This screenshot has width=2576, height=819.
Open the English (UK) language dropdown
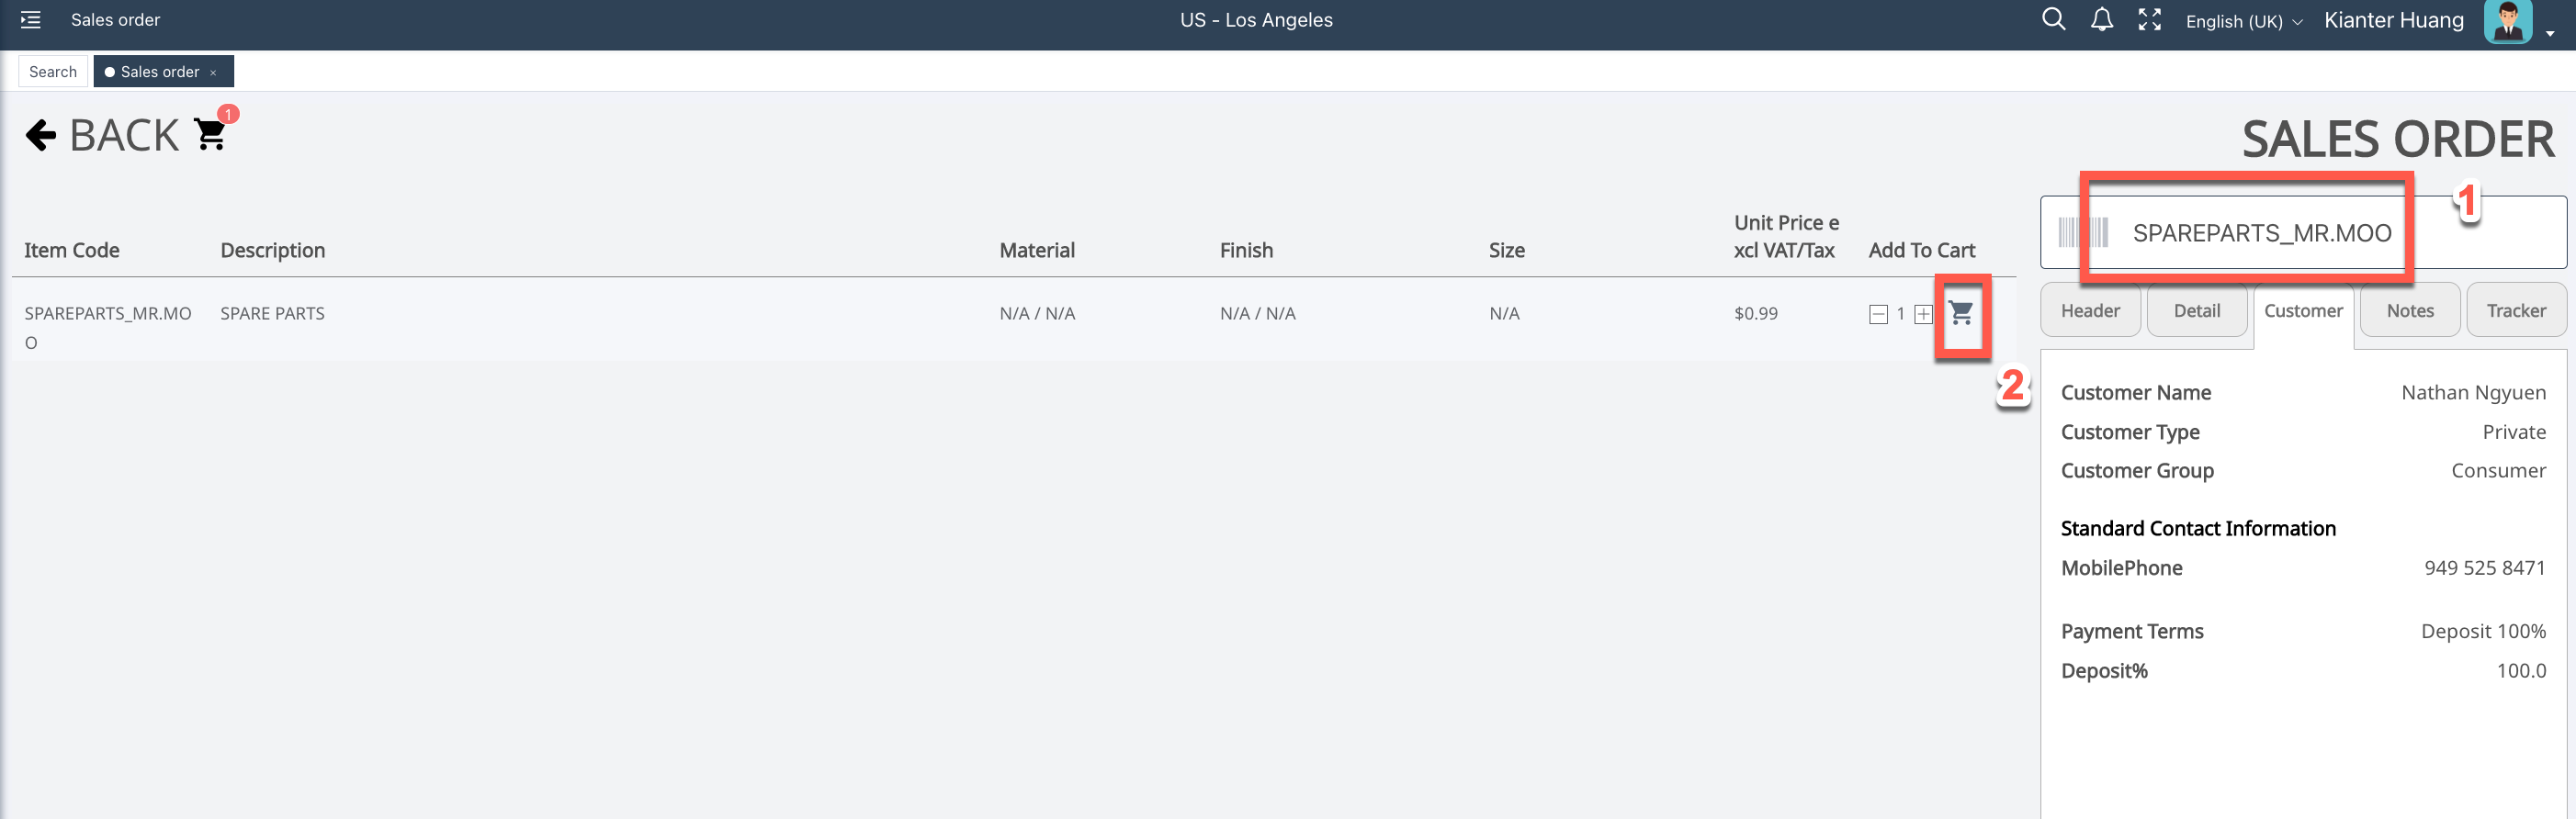(2243, 22)
